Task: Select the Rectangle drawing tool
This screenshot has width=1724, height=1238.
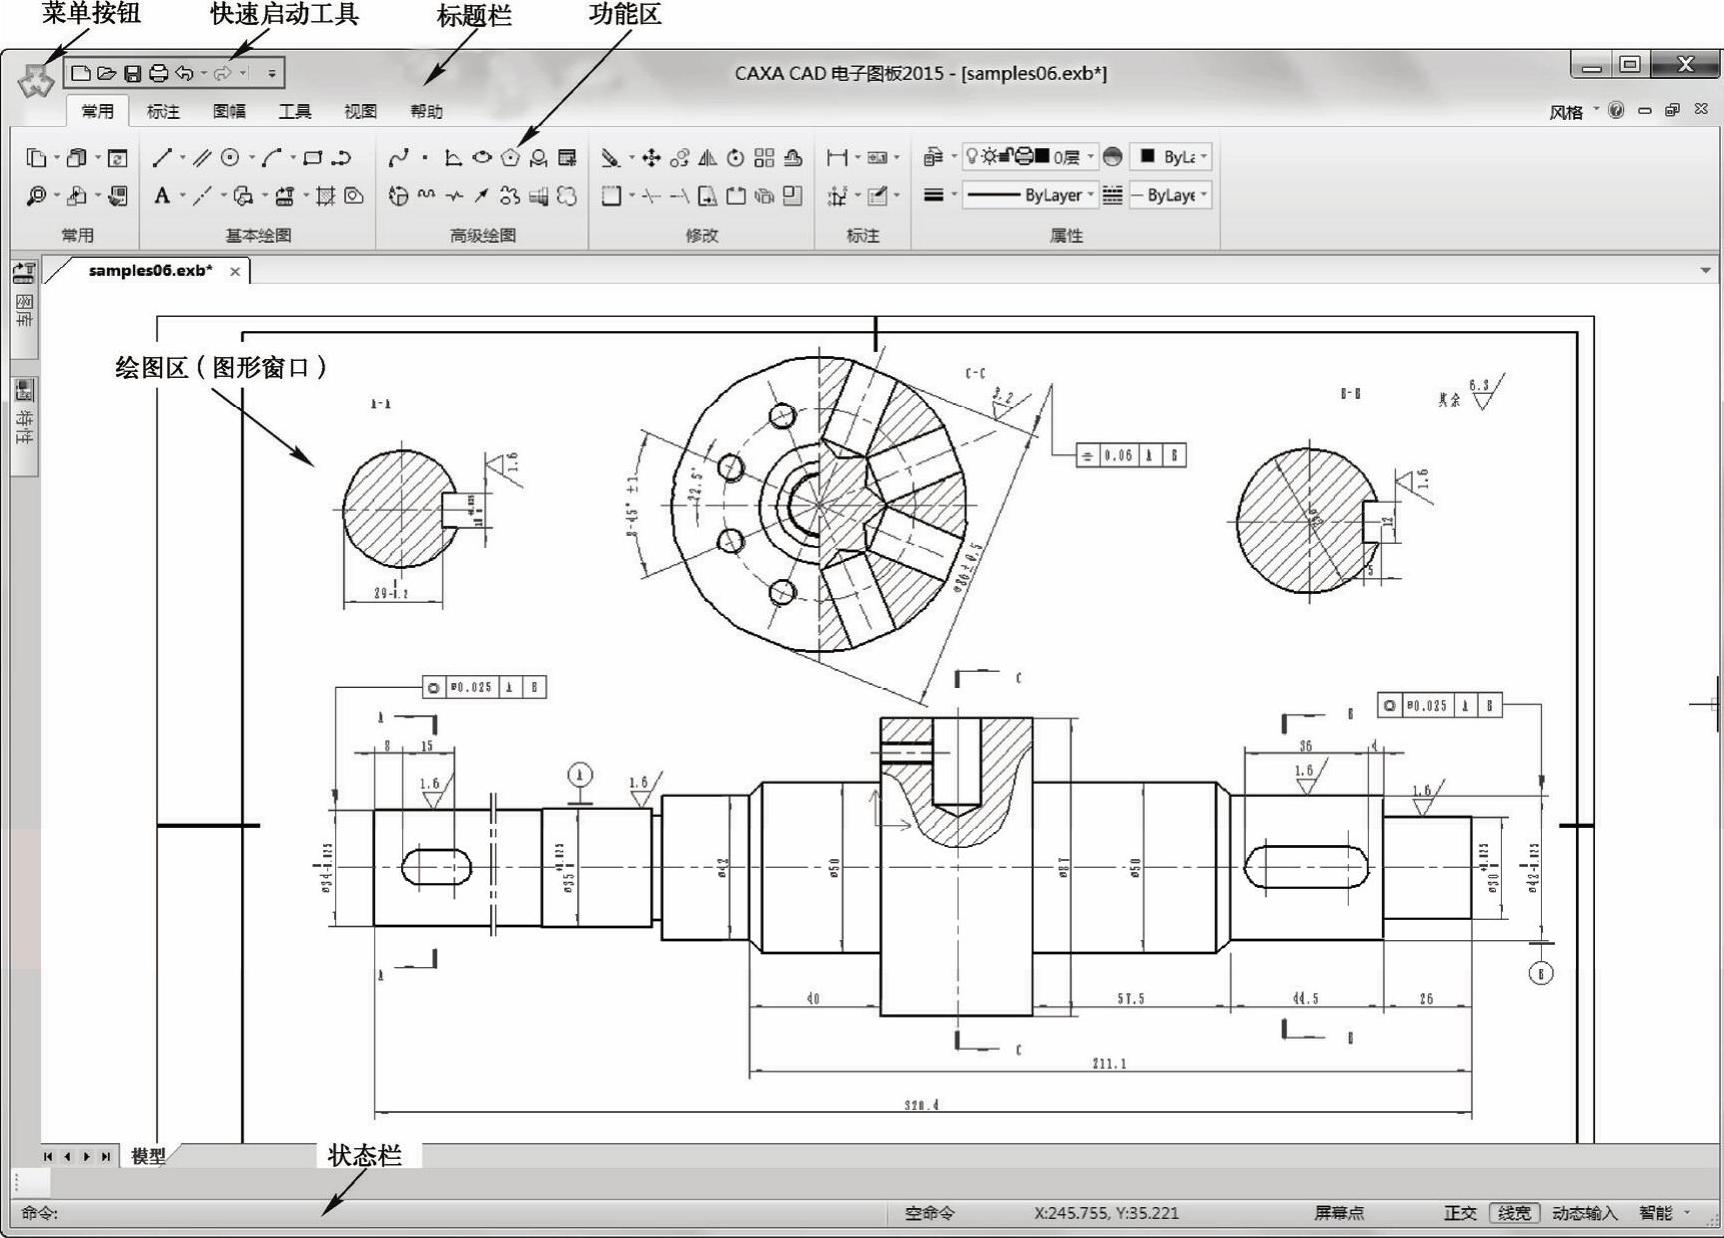Action: tap(313, 158)
